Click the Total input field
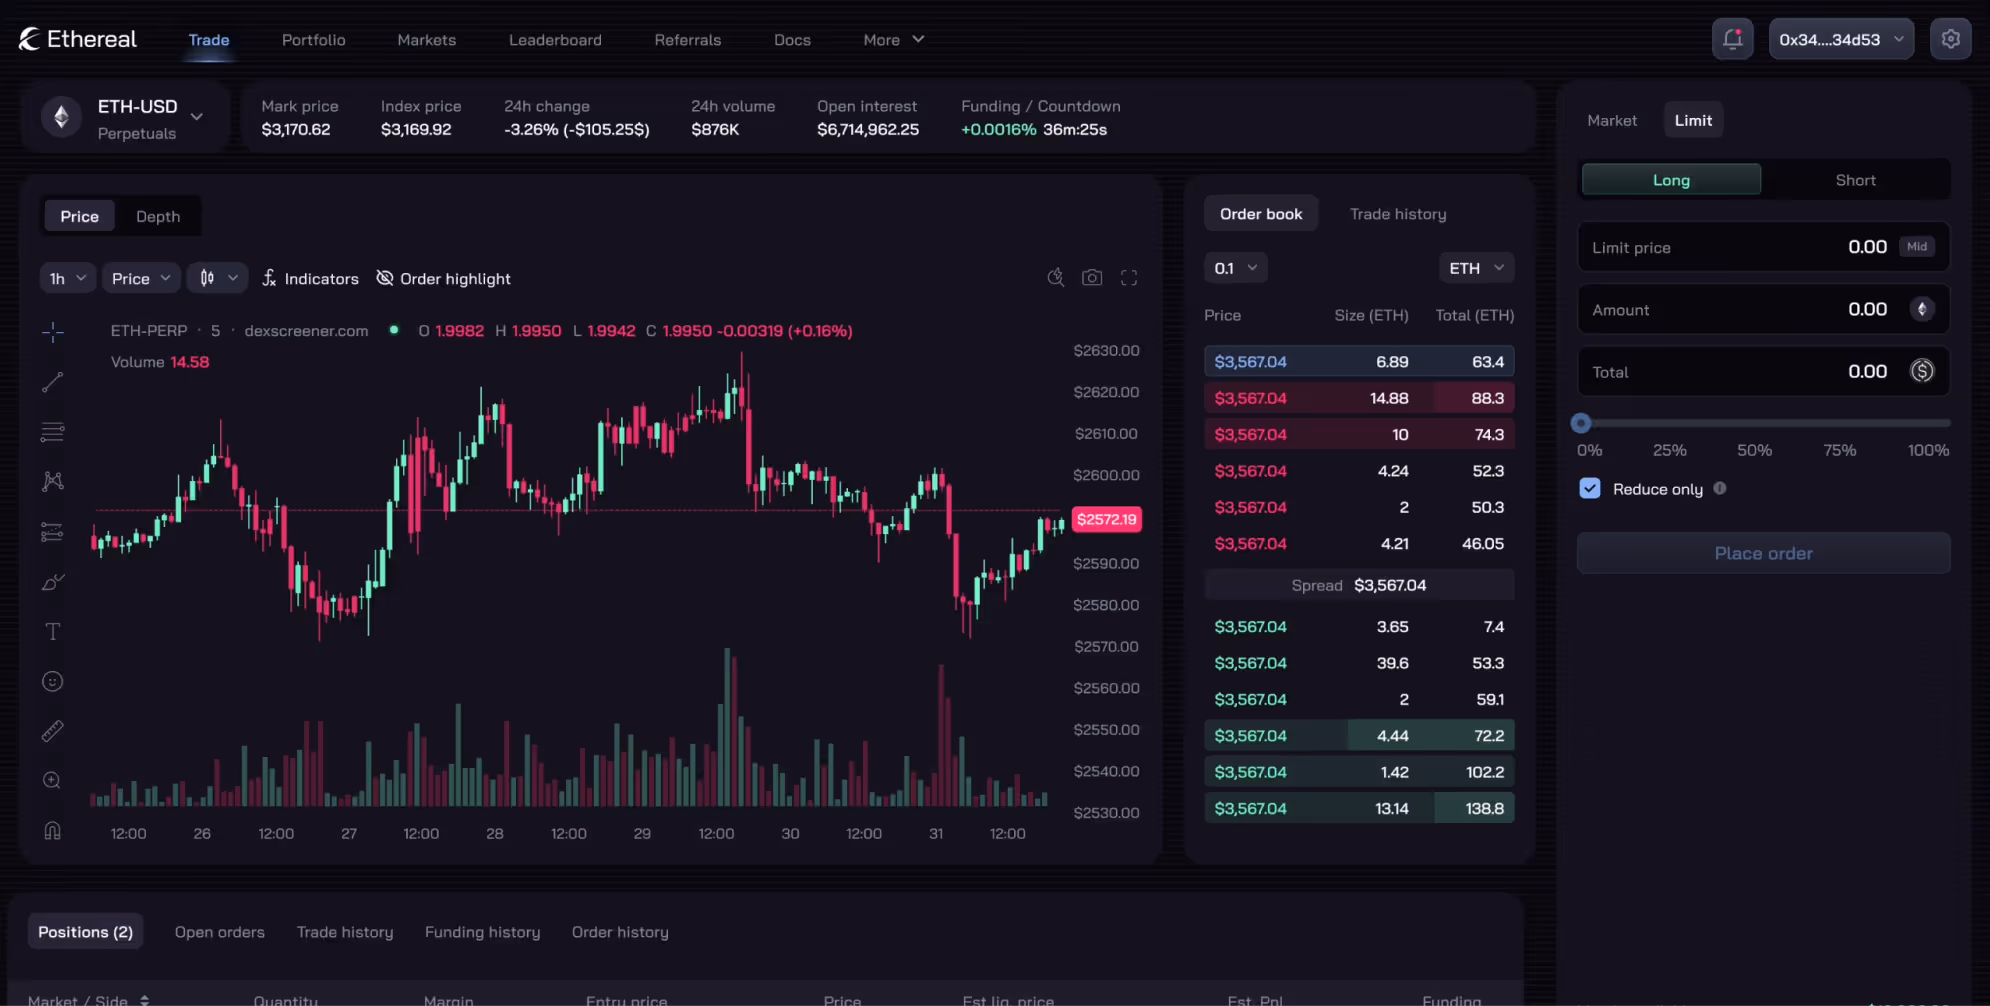Viewport: 1990px width, 1006px height. [1763, 371]
